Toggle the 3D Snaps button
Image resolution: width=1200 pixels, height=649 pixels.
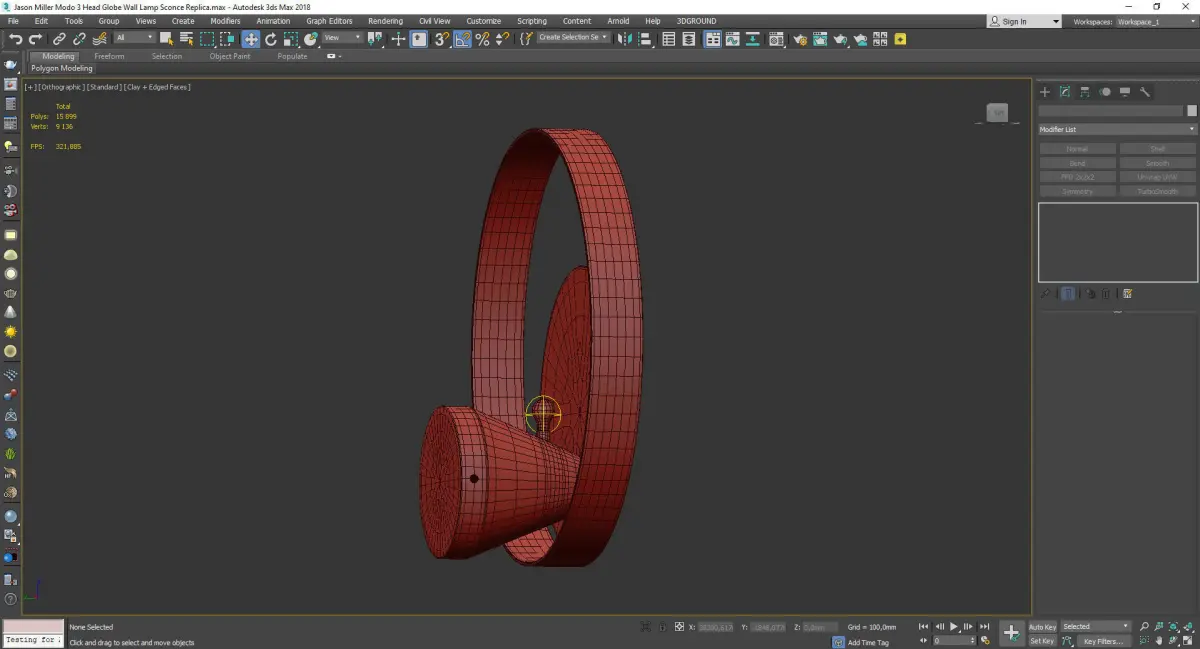point(440,39)
